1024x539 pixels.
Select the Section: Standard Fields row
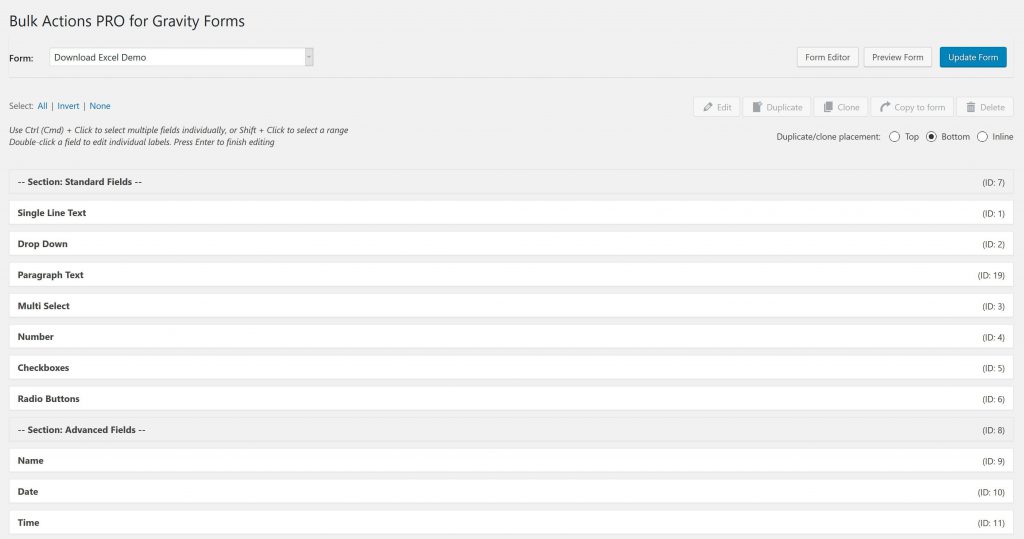tap(511, 182)
